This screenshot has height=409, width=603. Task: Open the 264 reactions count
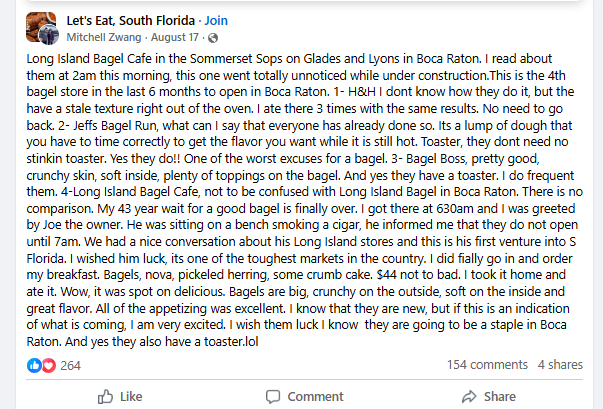[x=70, y=365]
